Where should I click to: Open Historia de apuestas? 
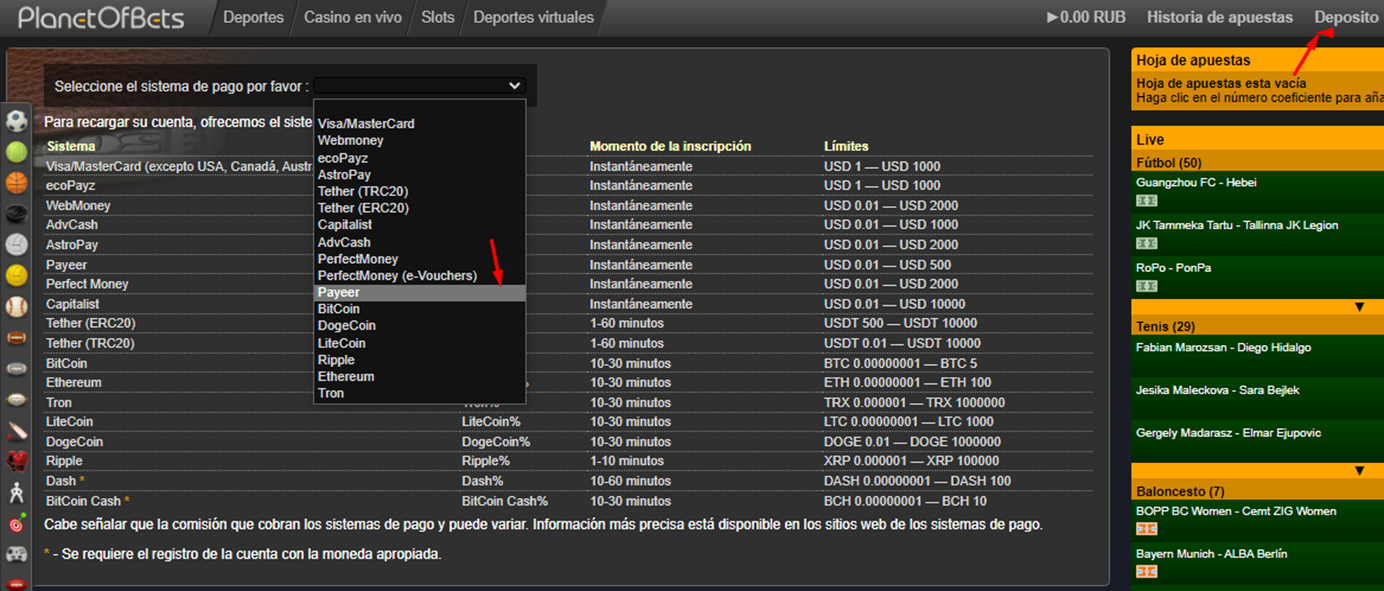tap(1220, 17)
